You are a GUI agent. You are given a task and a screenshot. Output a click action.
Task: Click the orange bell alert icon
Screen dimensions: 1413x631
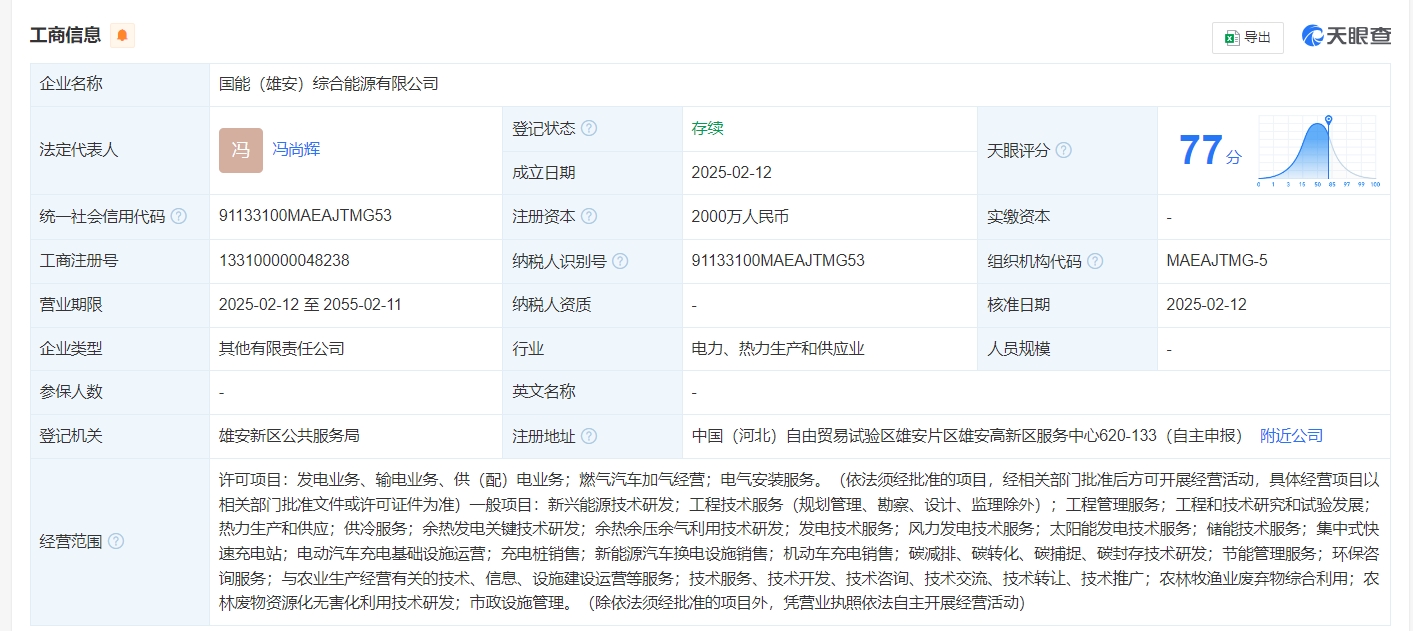(x=122, y=36)
